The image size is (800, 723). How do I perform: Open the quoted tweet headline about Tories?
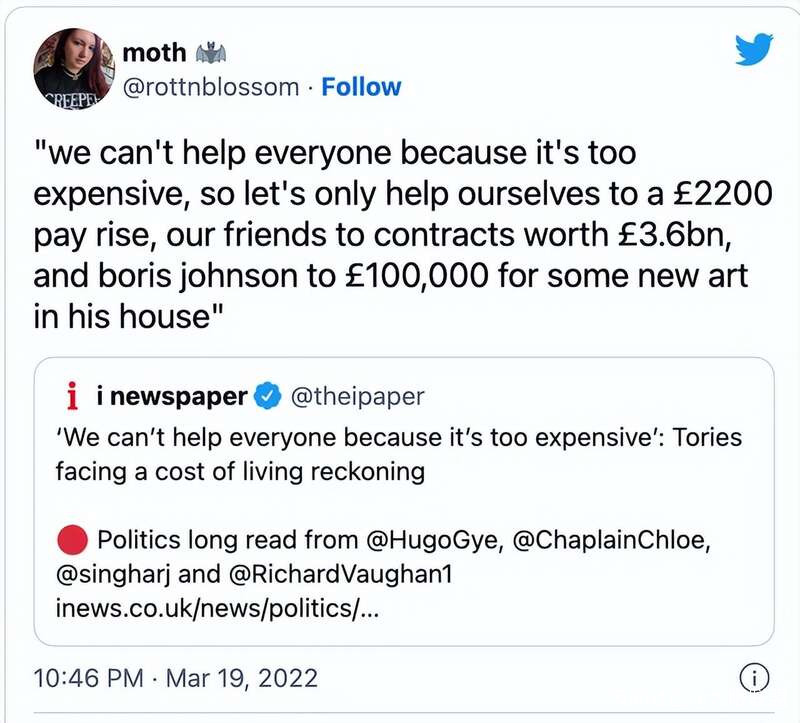pyautogui.click(x=398, y=455)
